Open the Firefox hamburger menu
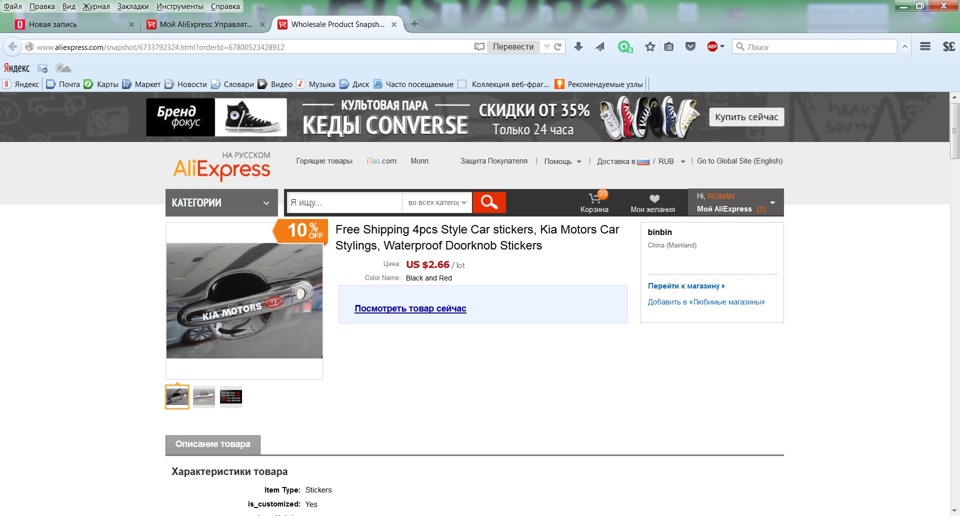 (925, 47)
